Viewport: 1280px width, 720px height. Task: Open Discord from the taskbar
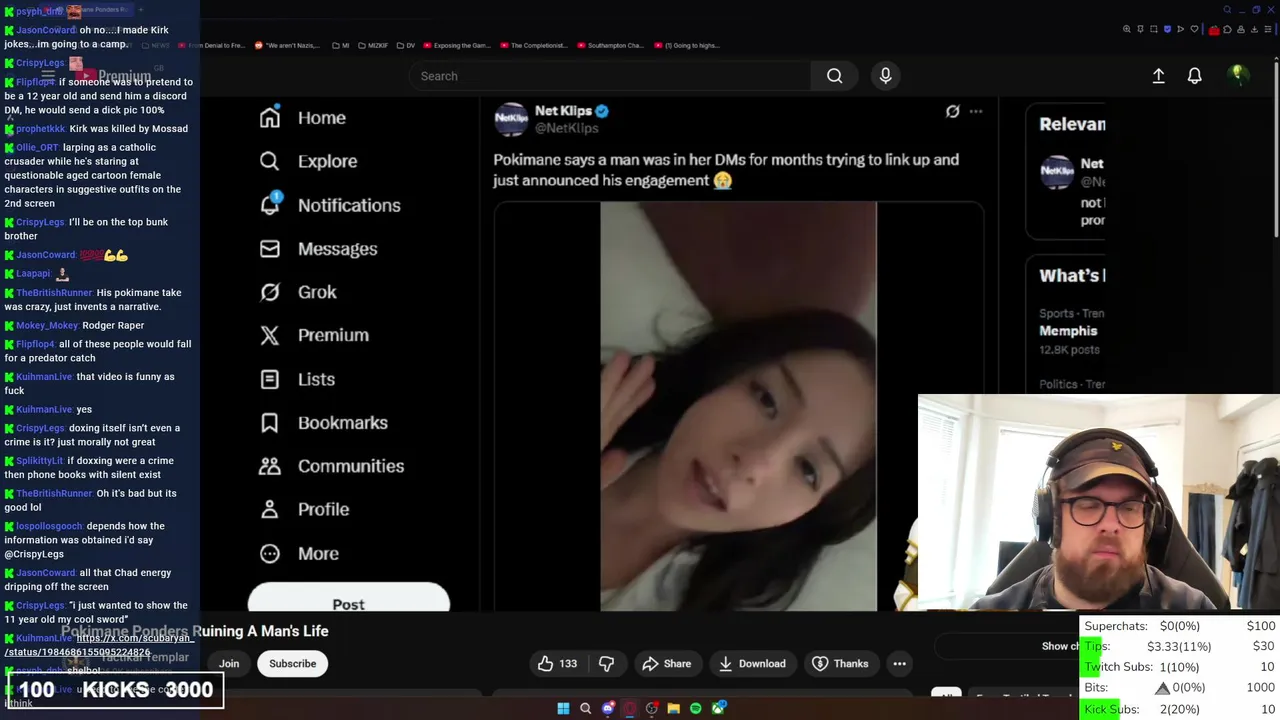click(x=607, y=708)
